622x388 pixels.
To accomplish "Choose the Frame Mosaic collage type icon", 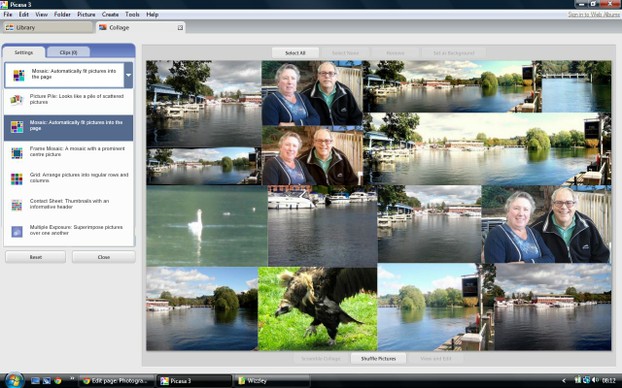I will click(x=17, y=153).
